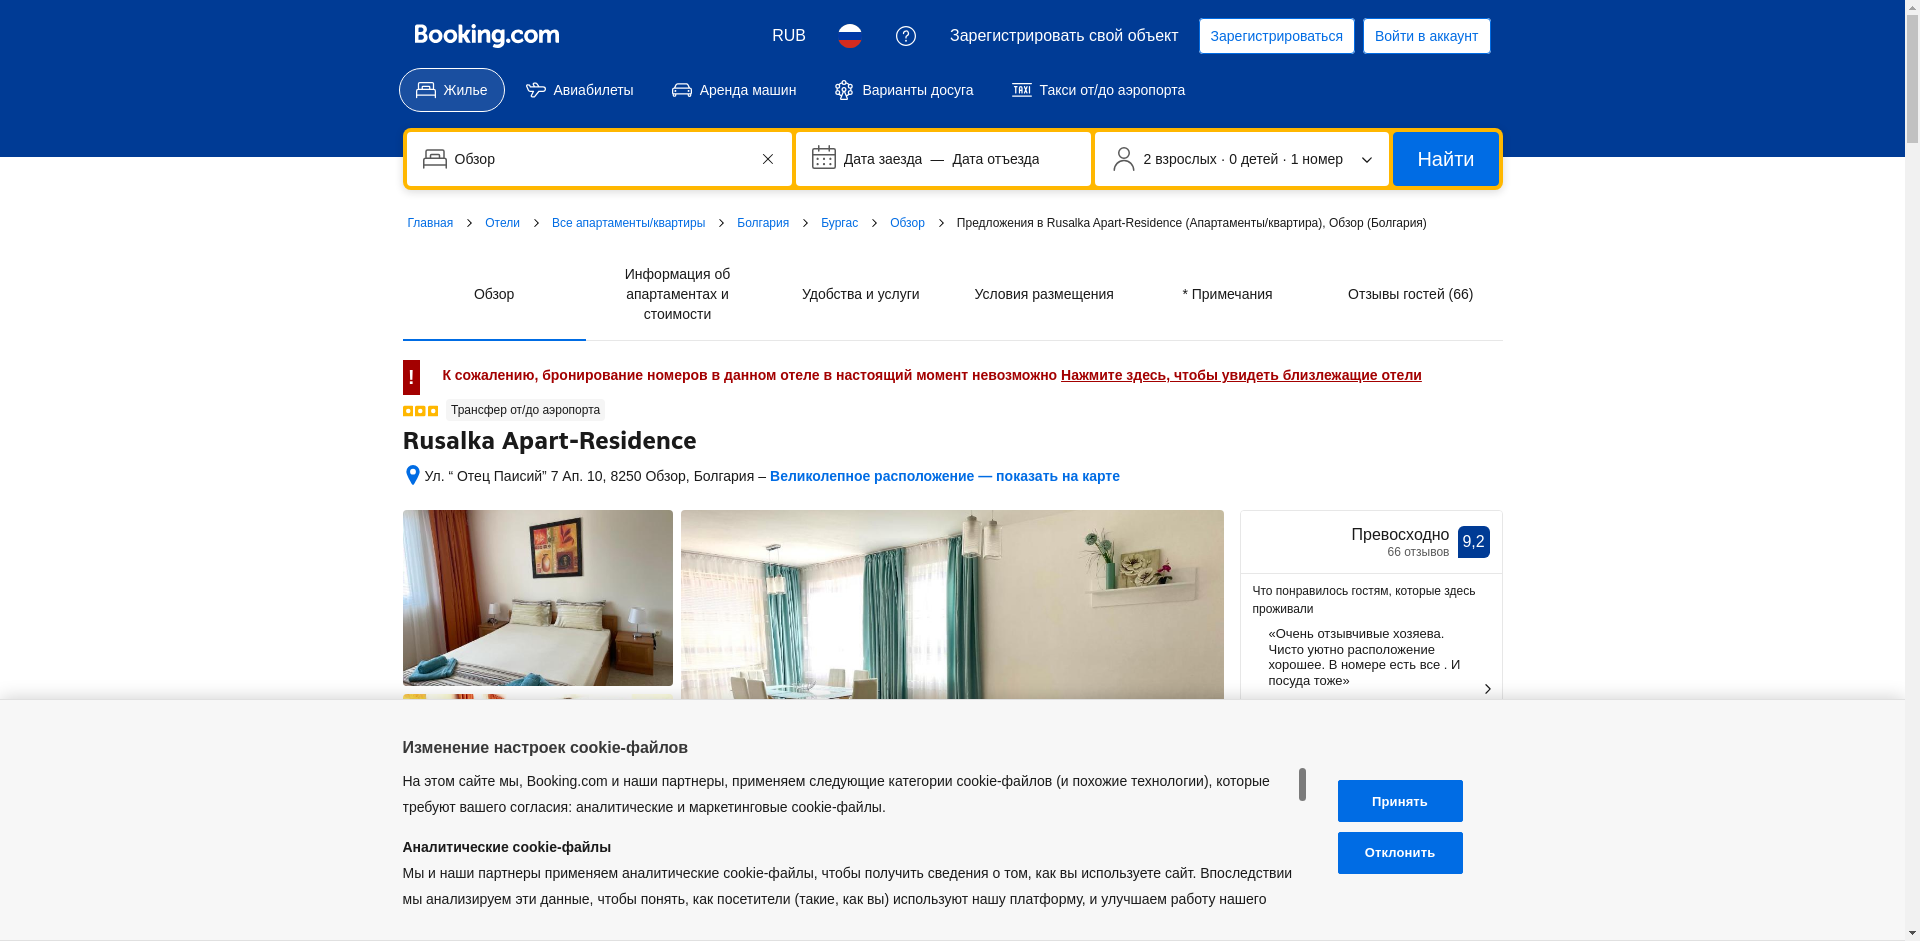
Task: Select the Удобства и услуги tab
Action: [860, 294]
